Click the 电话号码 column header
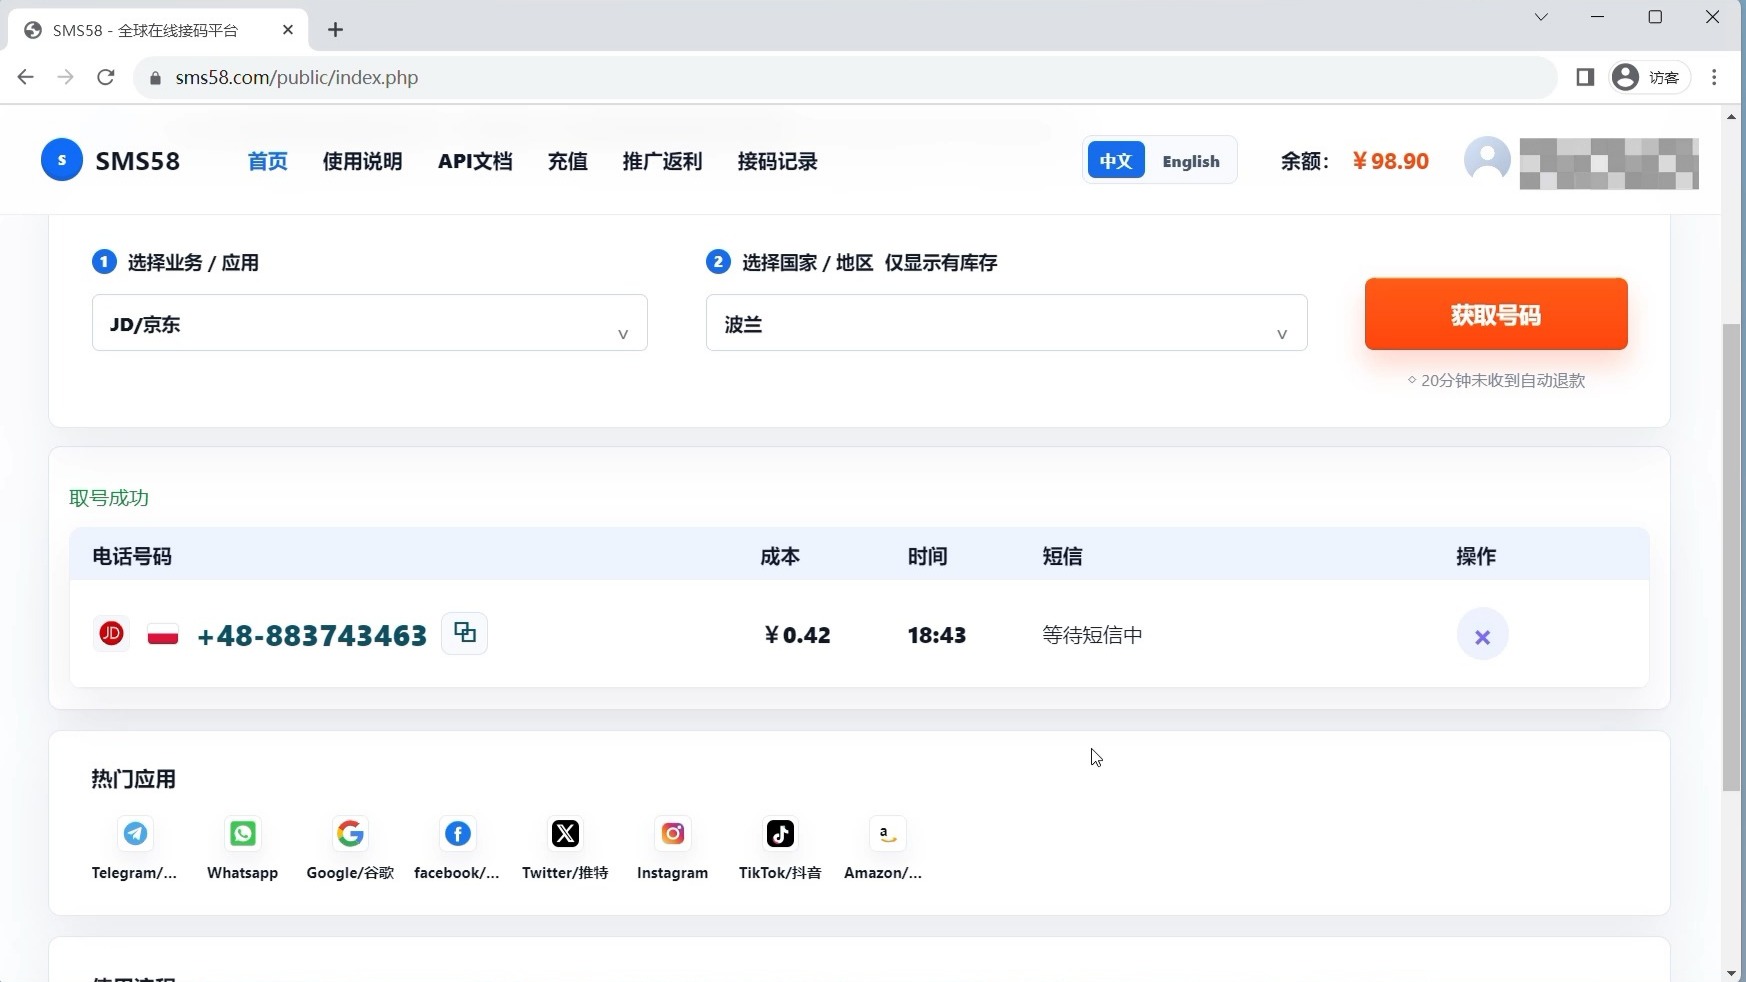 (x=132, y=556)
